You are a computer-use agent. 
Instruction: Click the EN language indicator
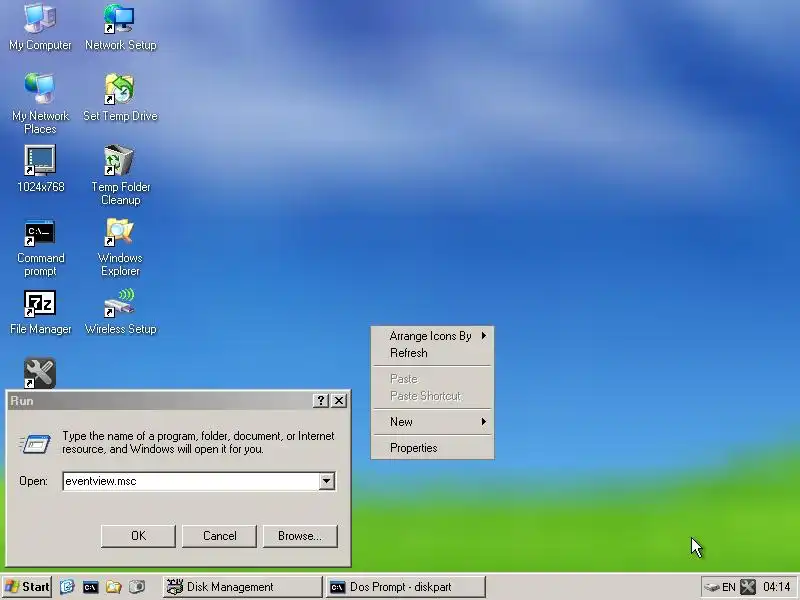728,587
